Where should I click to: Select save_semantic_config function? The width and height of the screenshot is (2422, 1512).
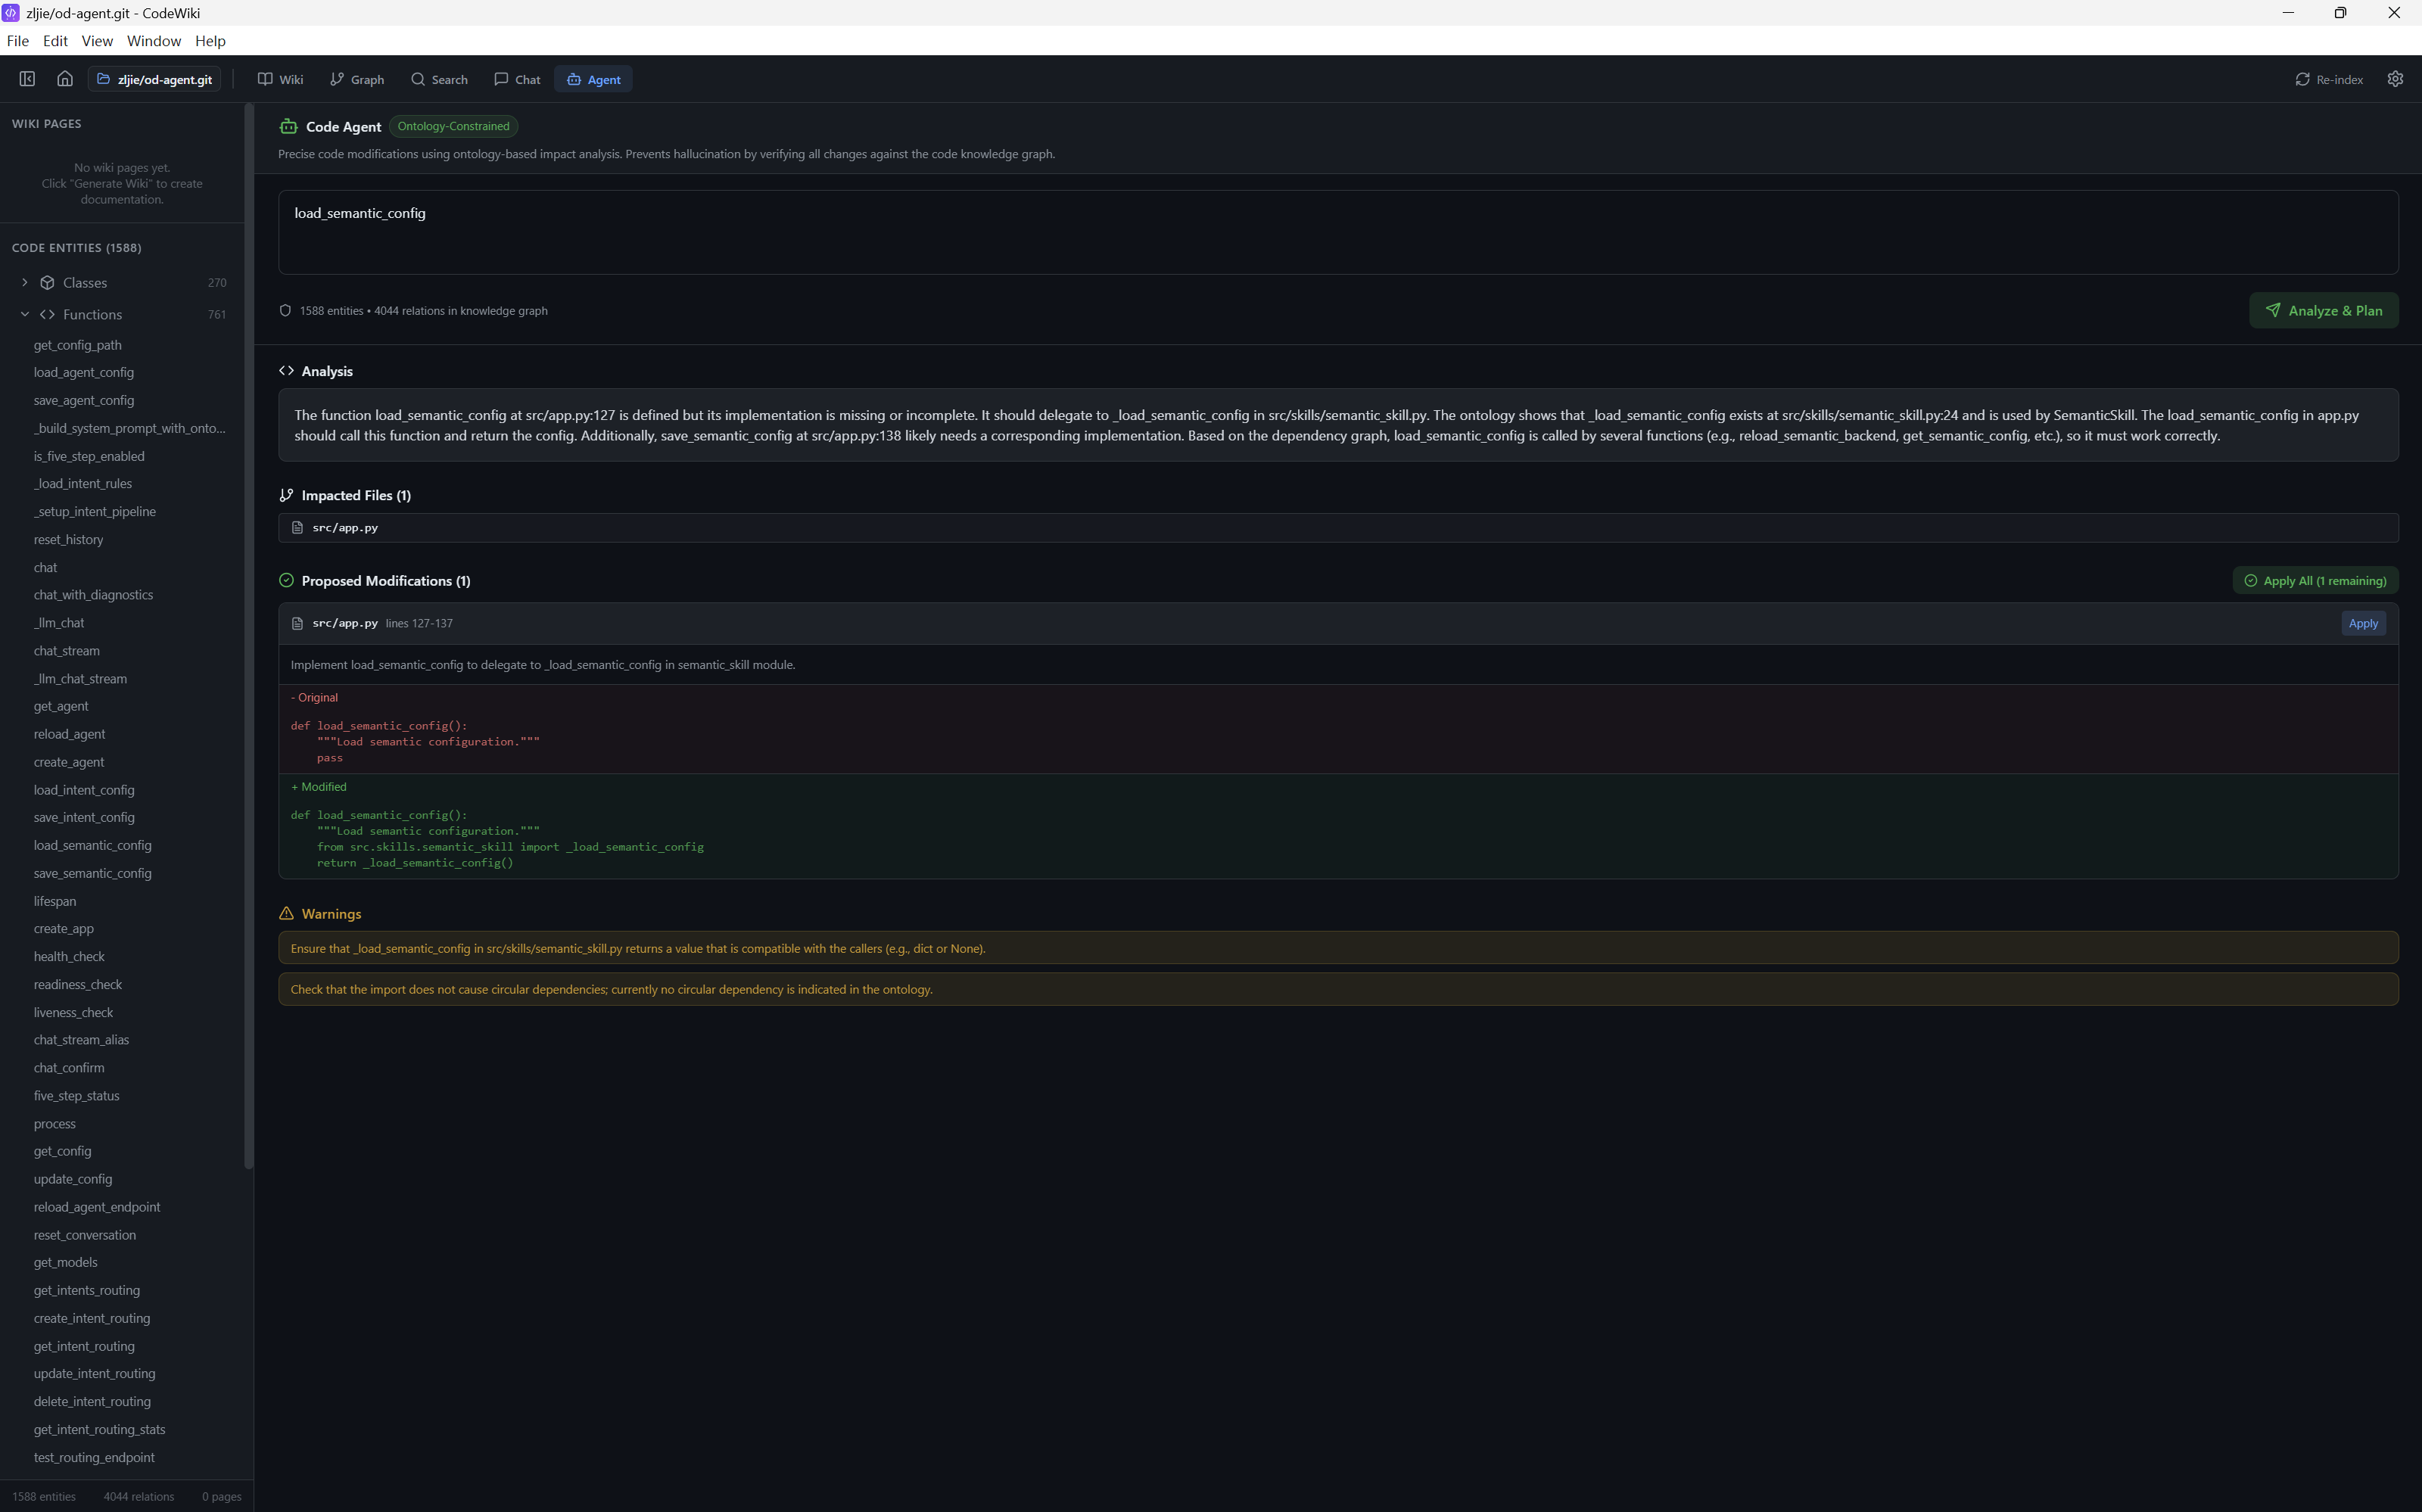pos(92,874)
